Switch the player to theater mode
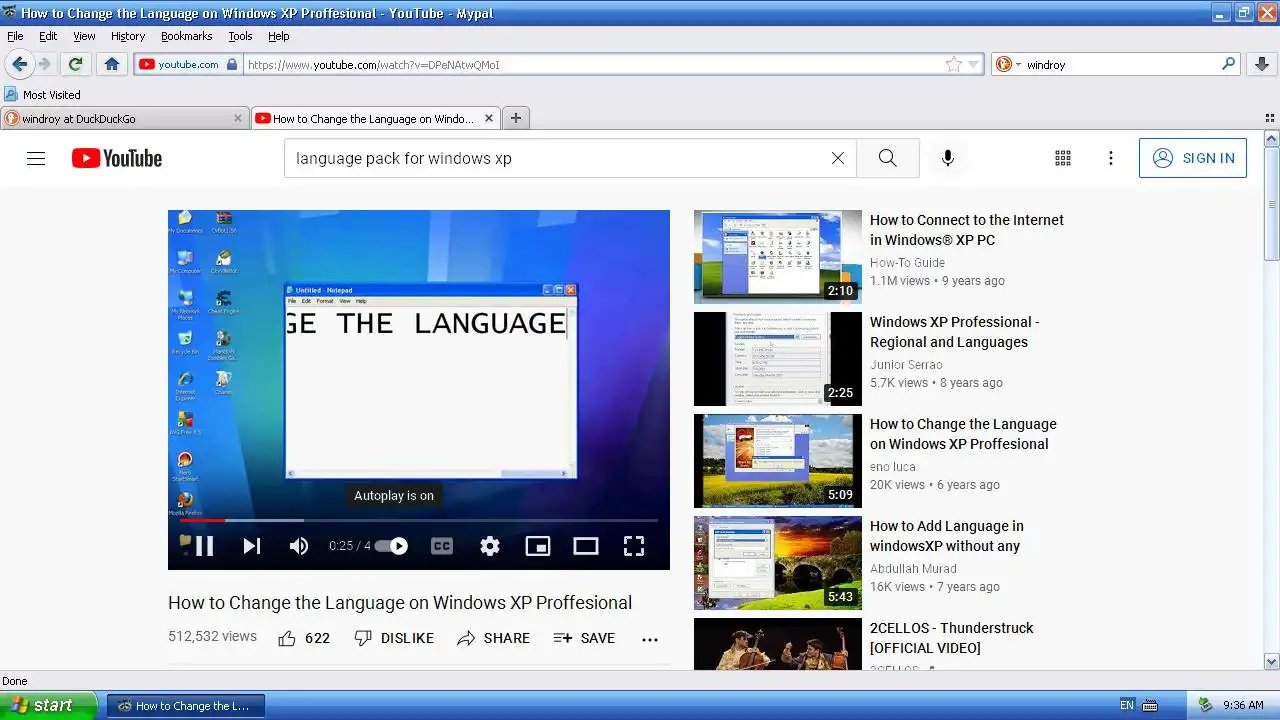Viewport: 1280px width, 720px height. [586, 546]
